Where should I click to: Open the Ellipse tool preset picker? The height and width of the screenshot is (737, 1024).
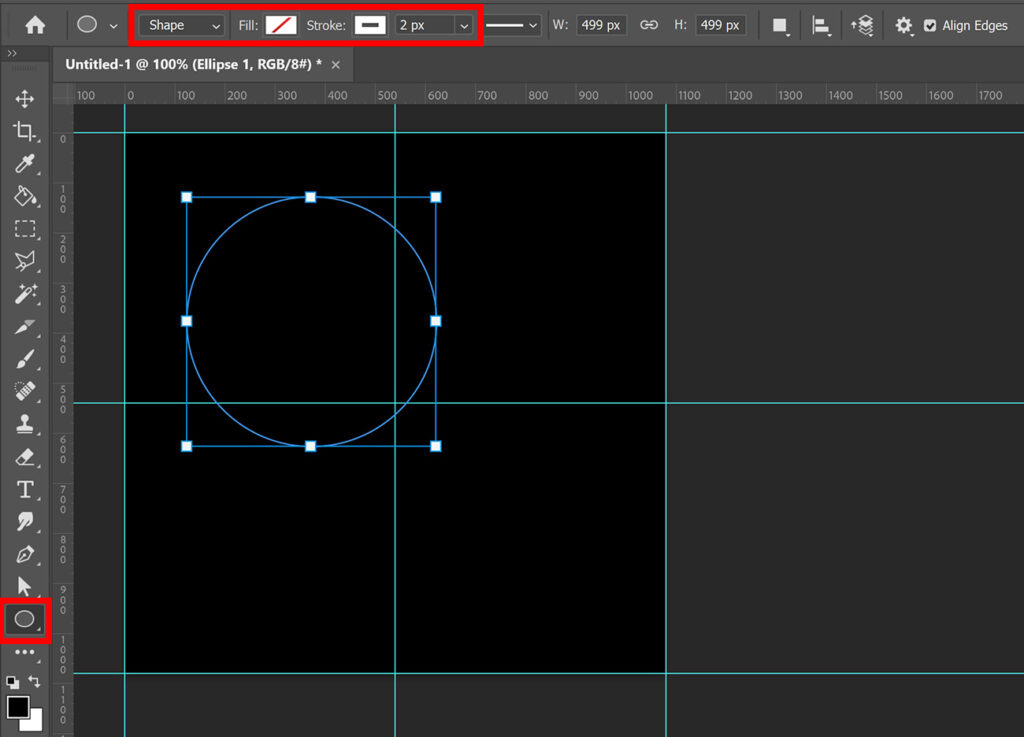114,26
